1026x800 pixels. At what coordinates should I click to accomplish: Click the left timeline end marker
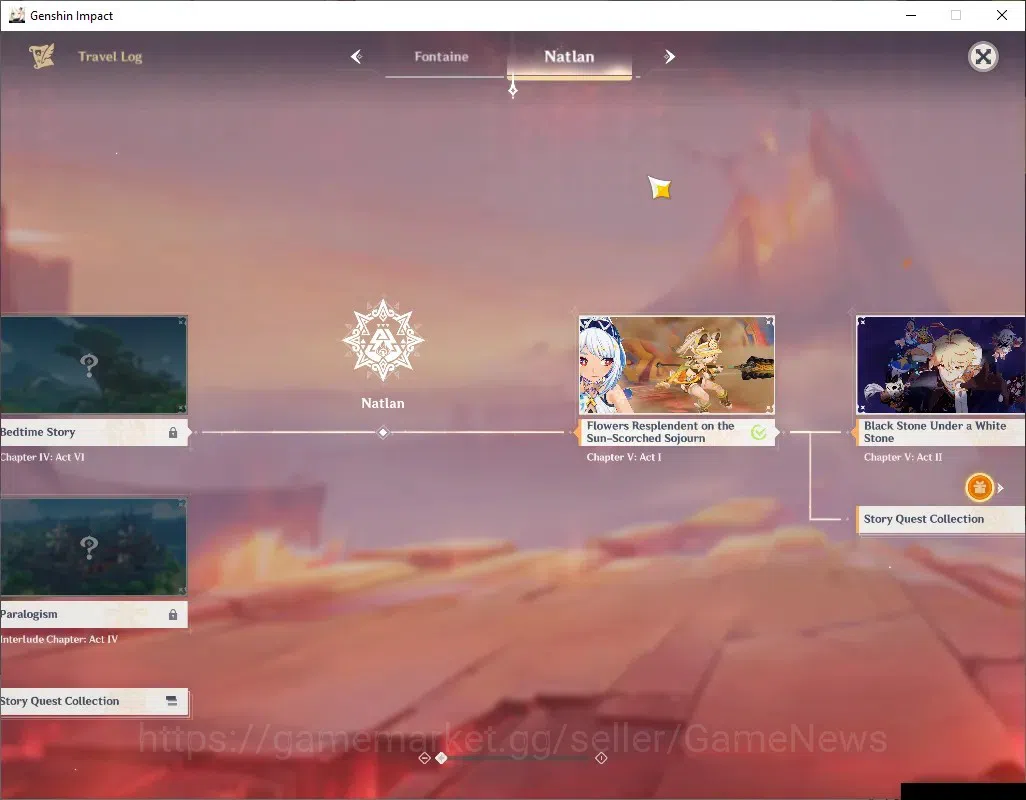[424, 758]
